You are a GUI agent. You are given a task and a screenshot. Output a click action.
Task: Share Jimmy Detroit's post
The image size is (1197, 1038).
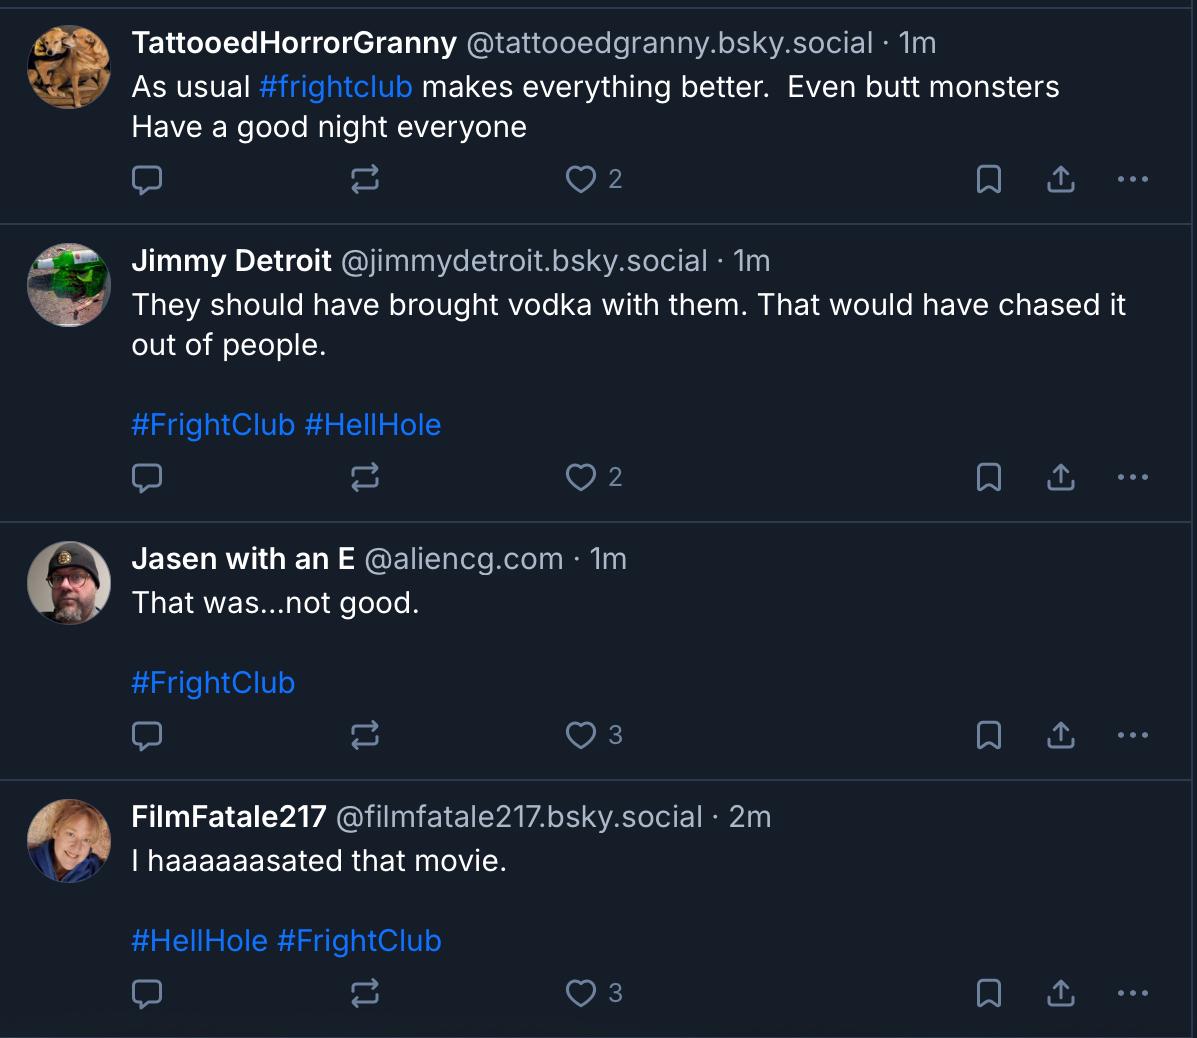1061,478
